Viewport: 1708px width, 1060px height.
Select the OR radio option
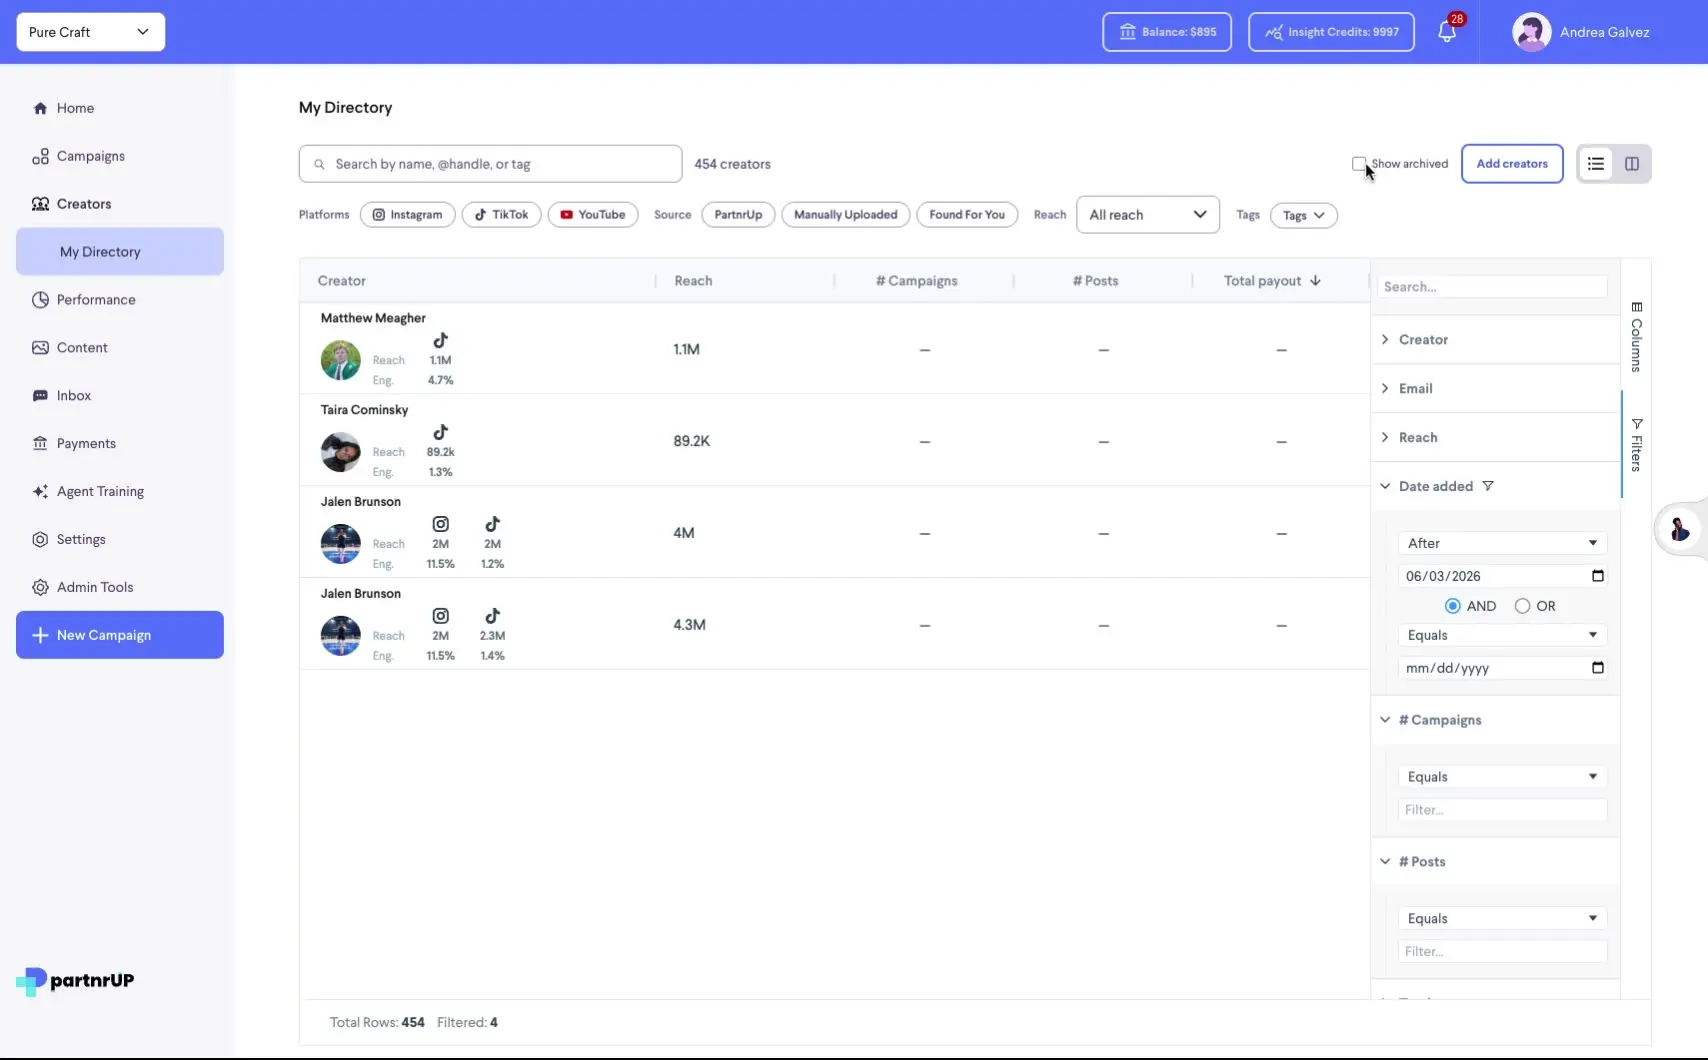(x=1523, y=606)
